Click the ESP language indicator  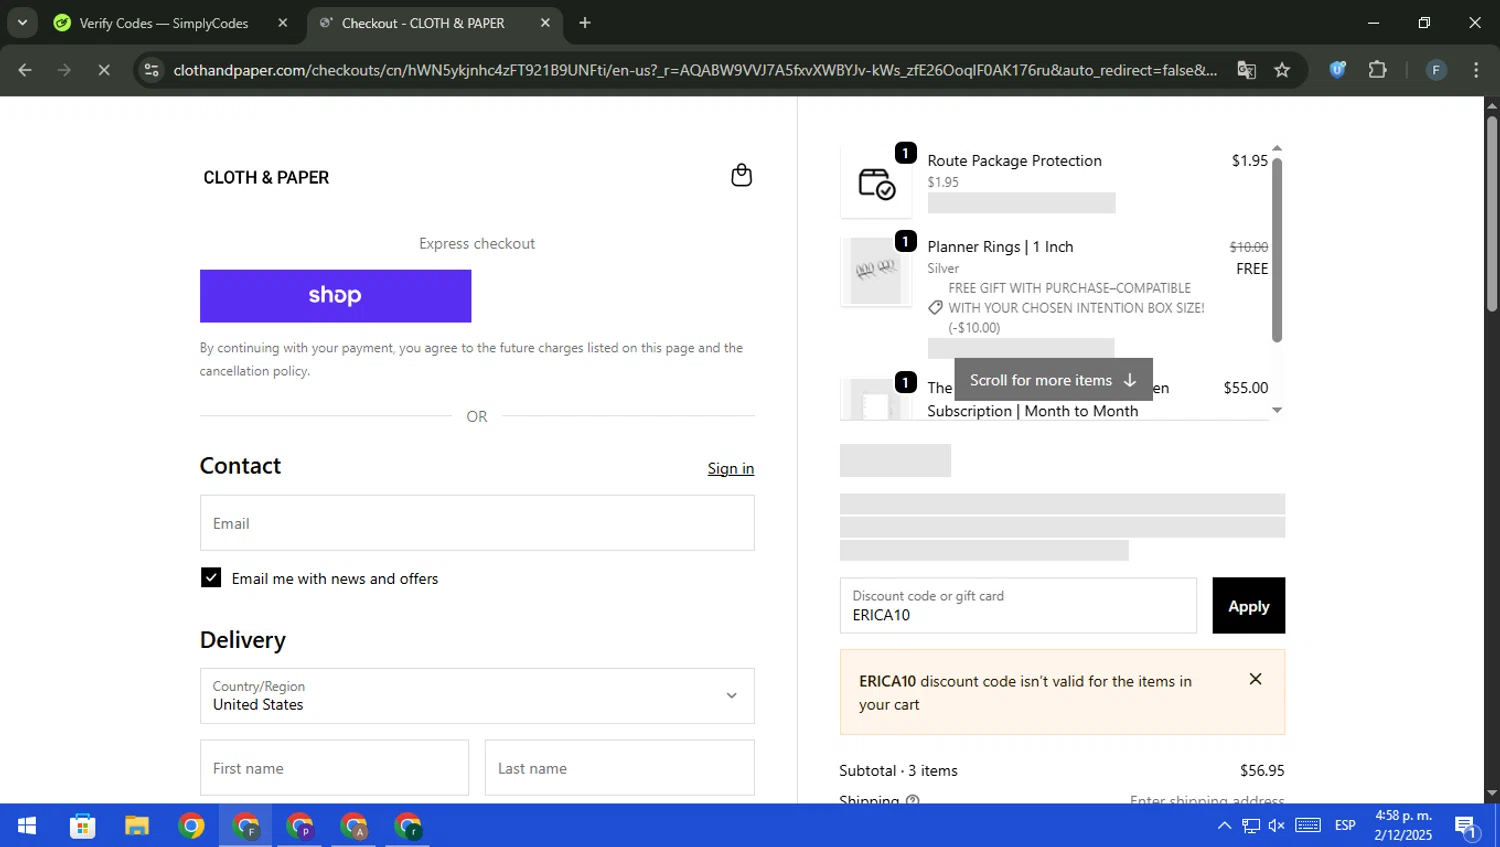click(1345, 826)
